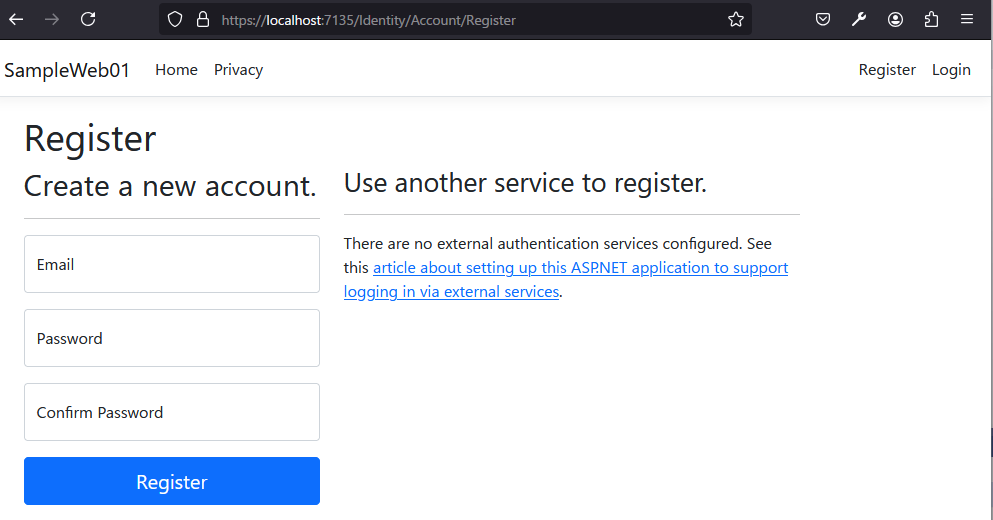This screenshot has height=520, width=993.
Task: Bookmark this page with the star icon
Action: tap(736, 19)
